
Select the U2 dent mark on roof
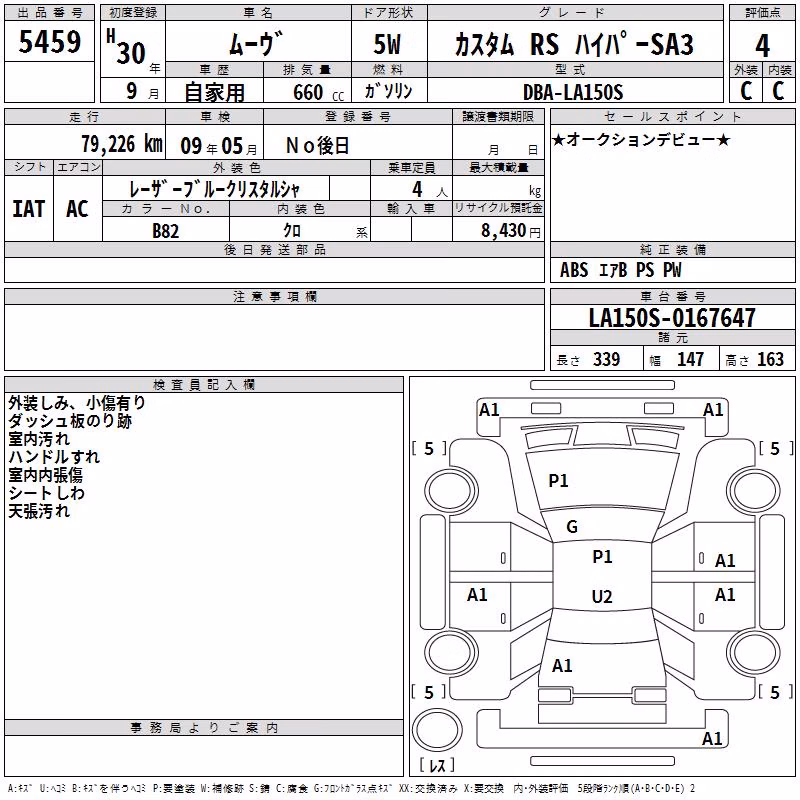(x=602, y=596)
